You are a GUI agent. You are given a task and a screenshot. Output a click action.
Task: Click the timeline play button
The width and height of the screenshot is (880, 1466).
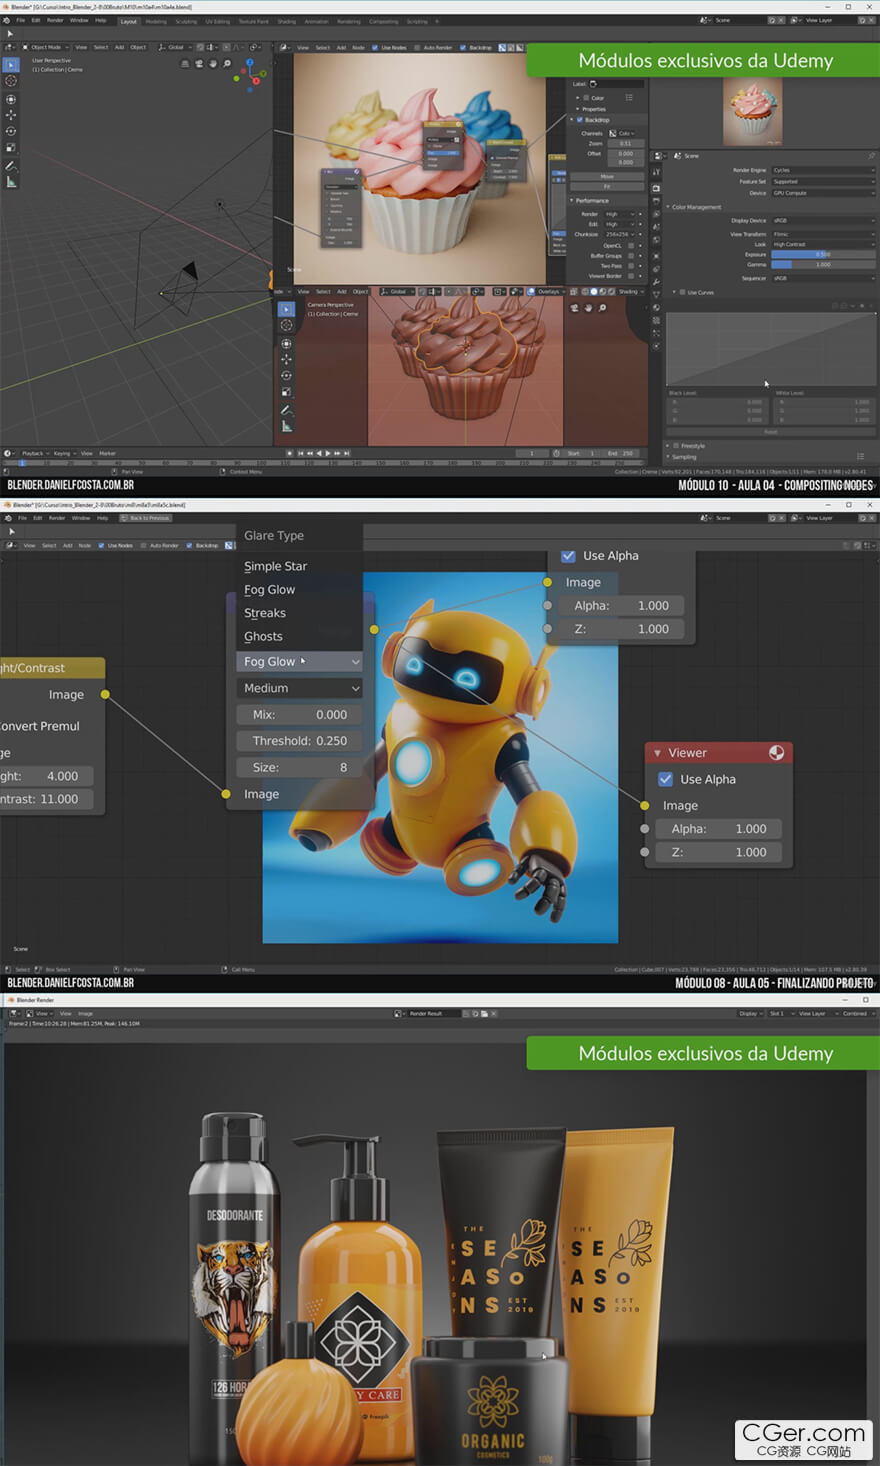pyautogui.click(x=327, y=453)
